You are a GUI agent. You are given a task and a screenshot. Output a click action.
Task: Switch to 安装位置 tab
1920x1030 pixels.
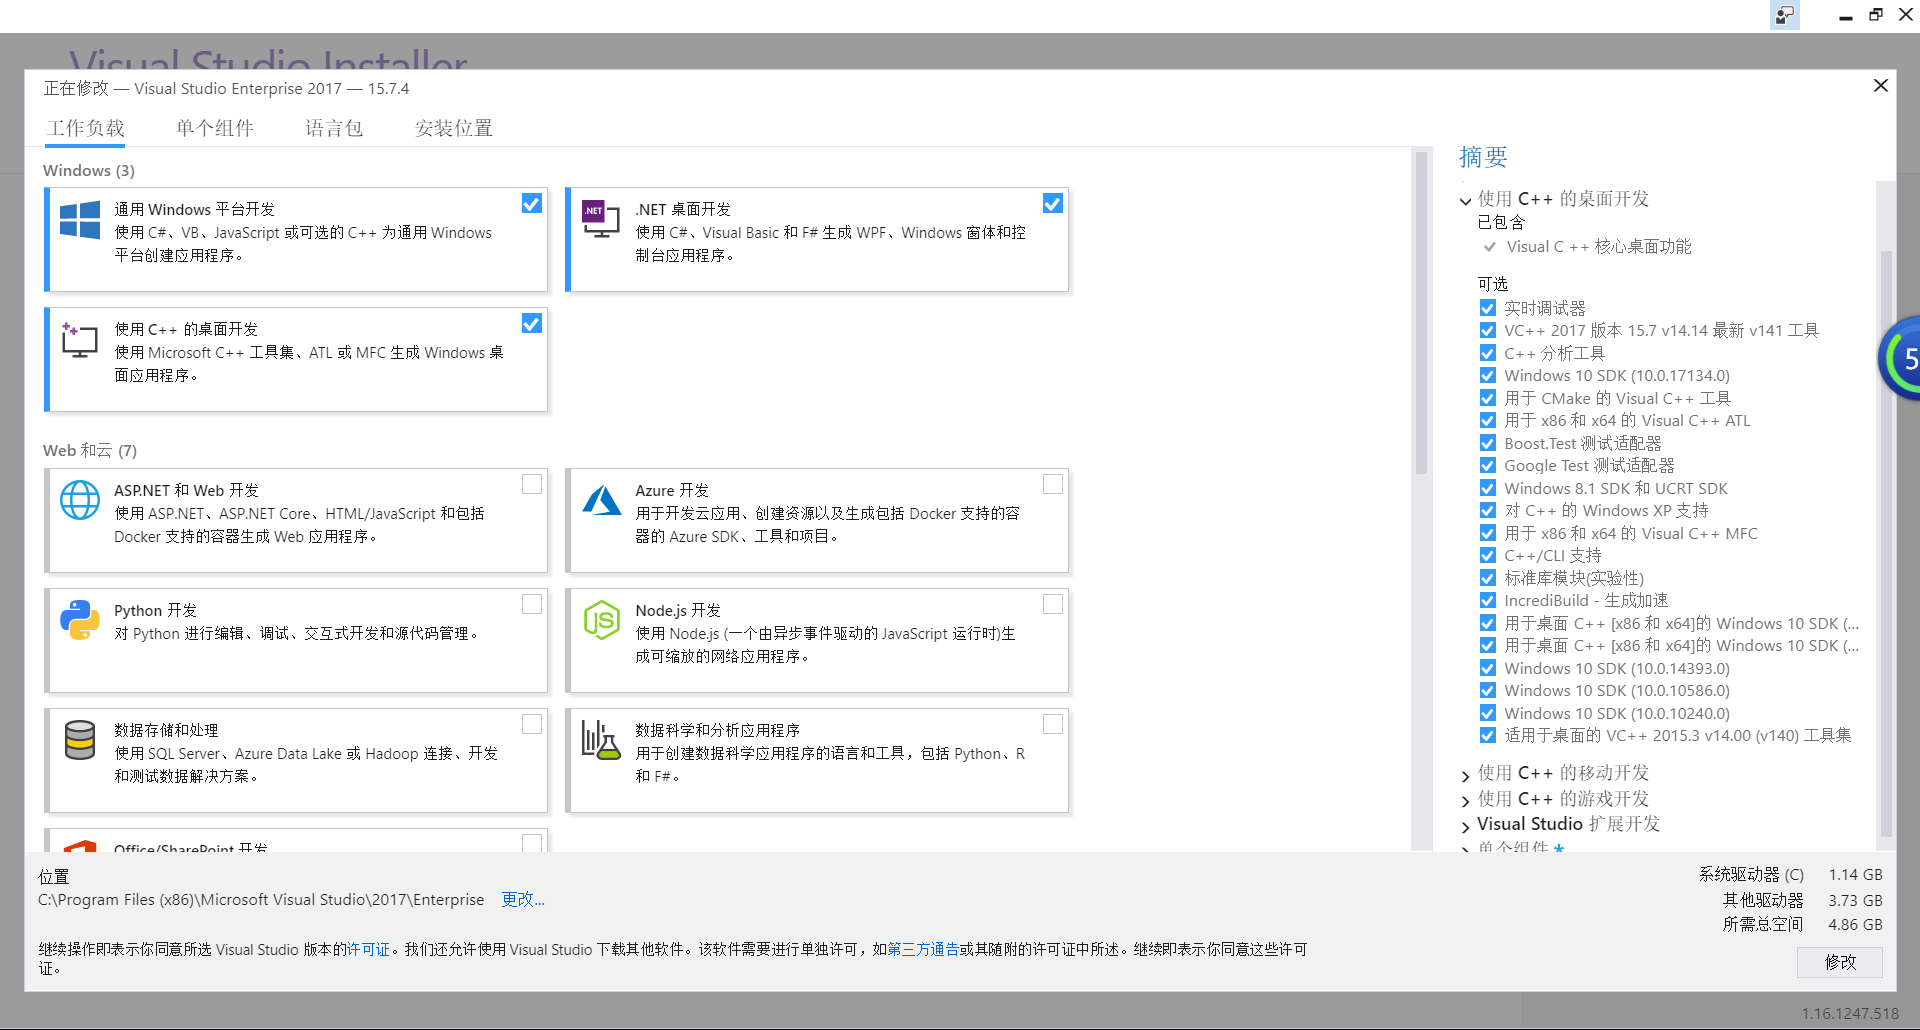(x=454, y=128)
